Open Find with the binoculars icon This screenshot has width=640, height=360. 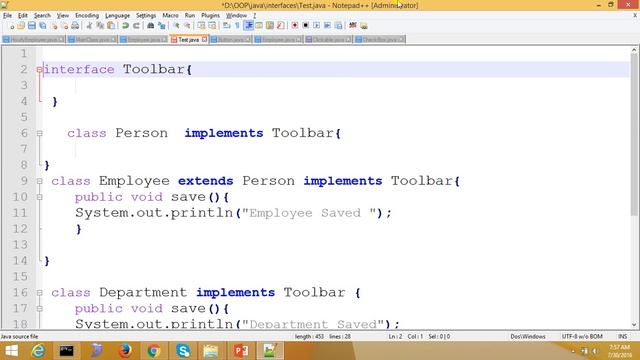151,26
